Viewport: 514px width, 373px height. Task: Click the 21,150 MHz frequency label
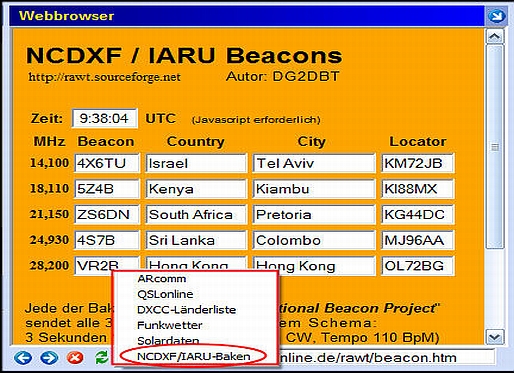click(49, 214)
